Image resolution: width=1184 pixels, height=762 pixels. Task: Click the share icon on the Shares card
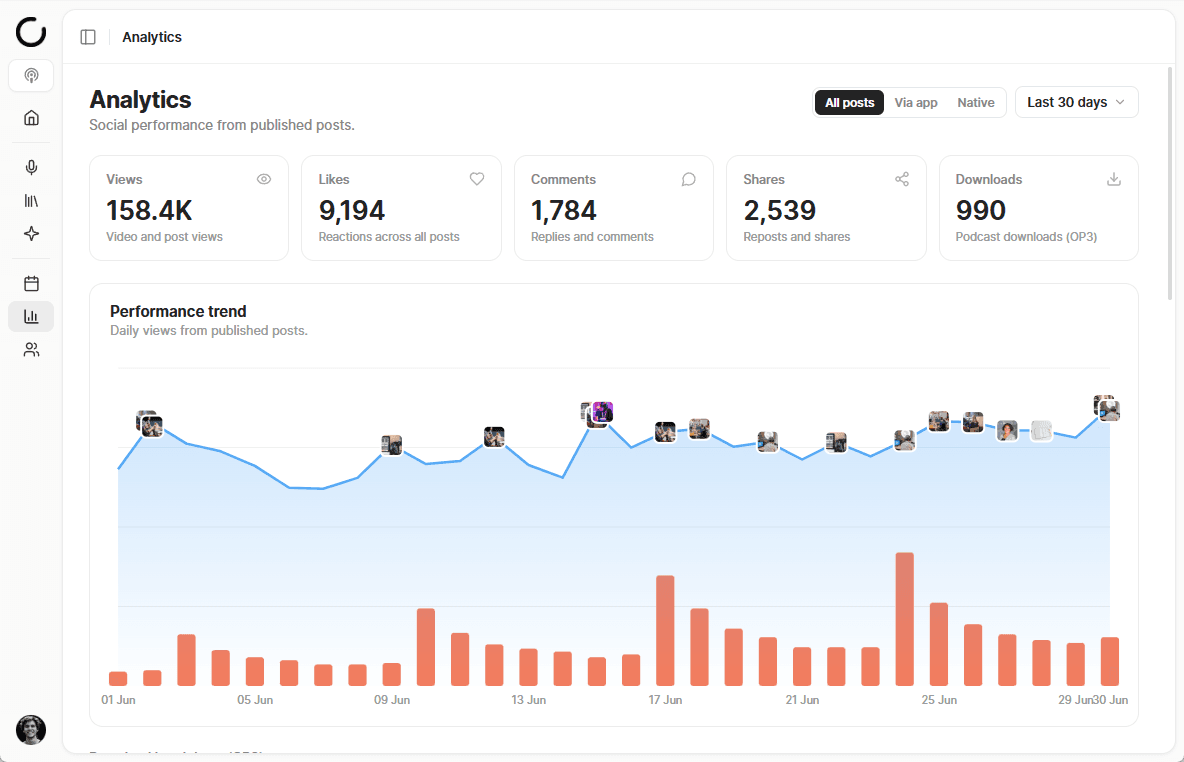click(902, 179)
